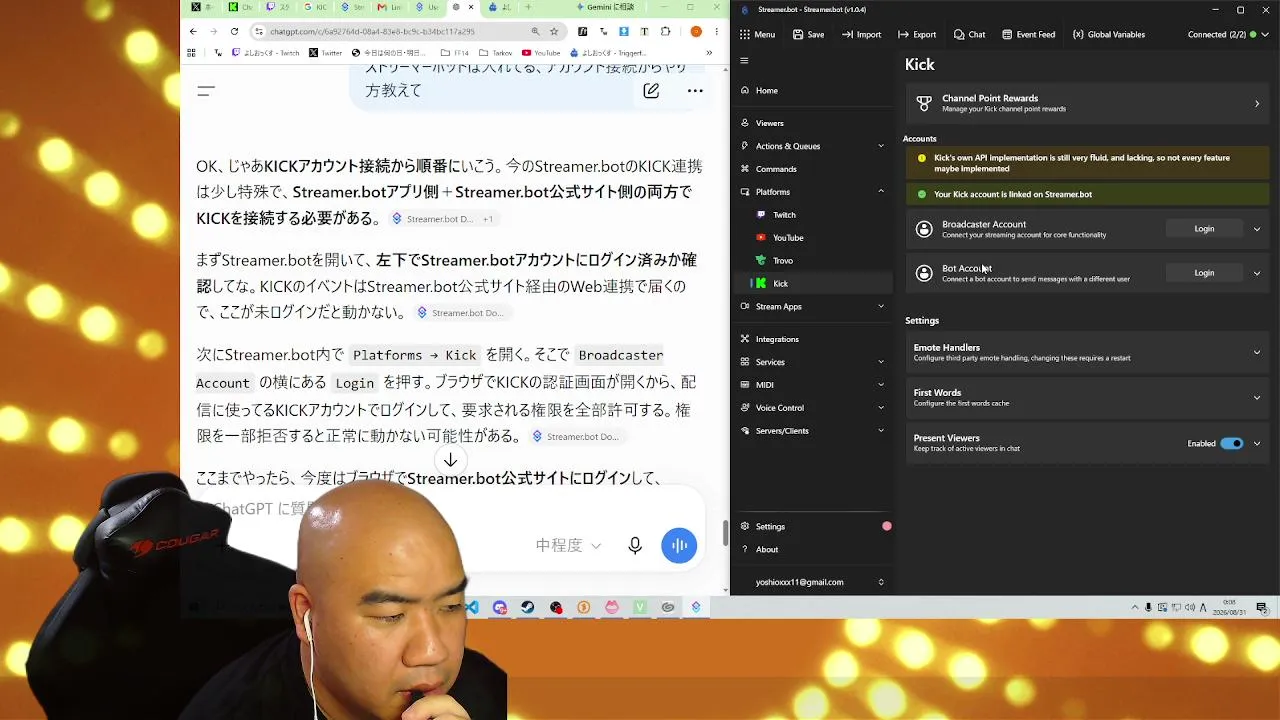Open the About page in Streamer.bot

[812, 549]
